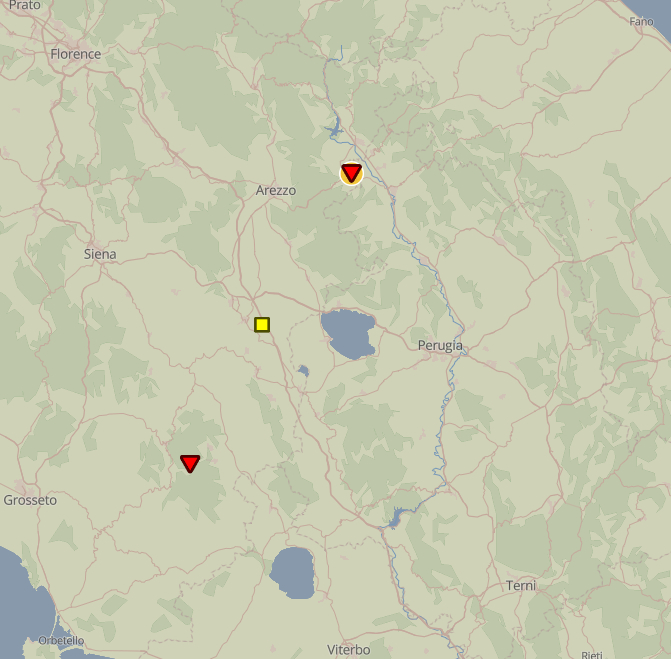The width and height of the screenshot is (671, 659).
Task: Click the small lake southeast of the yellow square
Action: [302, 371]
